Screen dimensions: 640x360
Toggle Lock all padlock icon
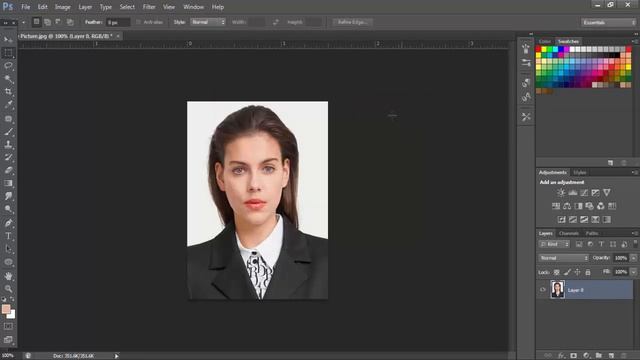[588, 272]
